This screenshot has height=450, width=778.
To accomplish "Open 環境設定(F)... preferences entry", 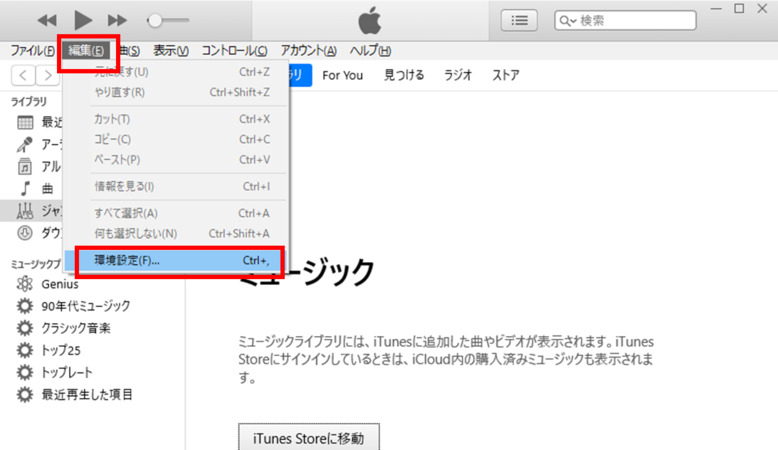I will 176,260.
